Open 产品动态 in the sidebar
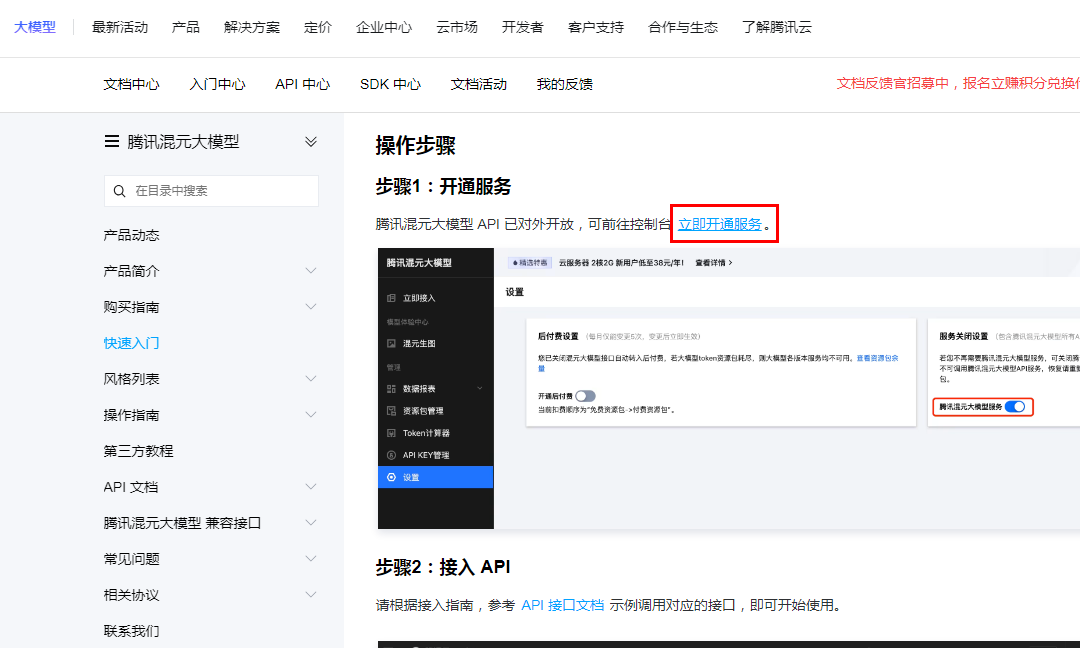The image size is (1080, 648). click(131, 235)
